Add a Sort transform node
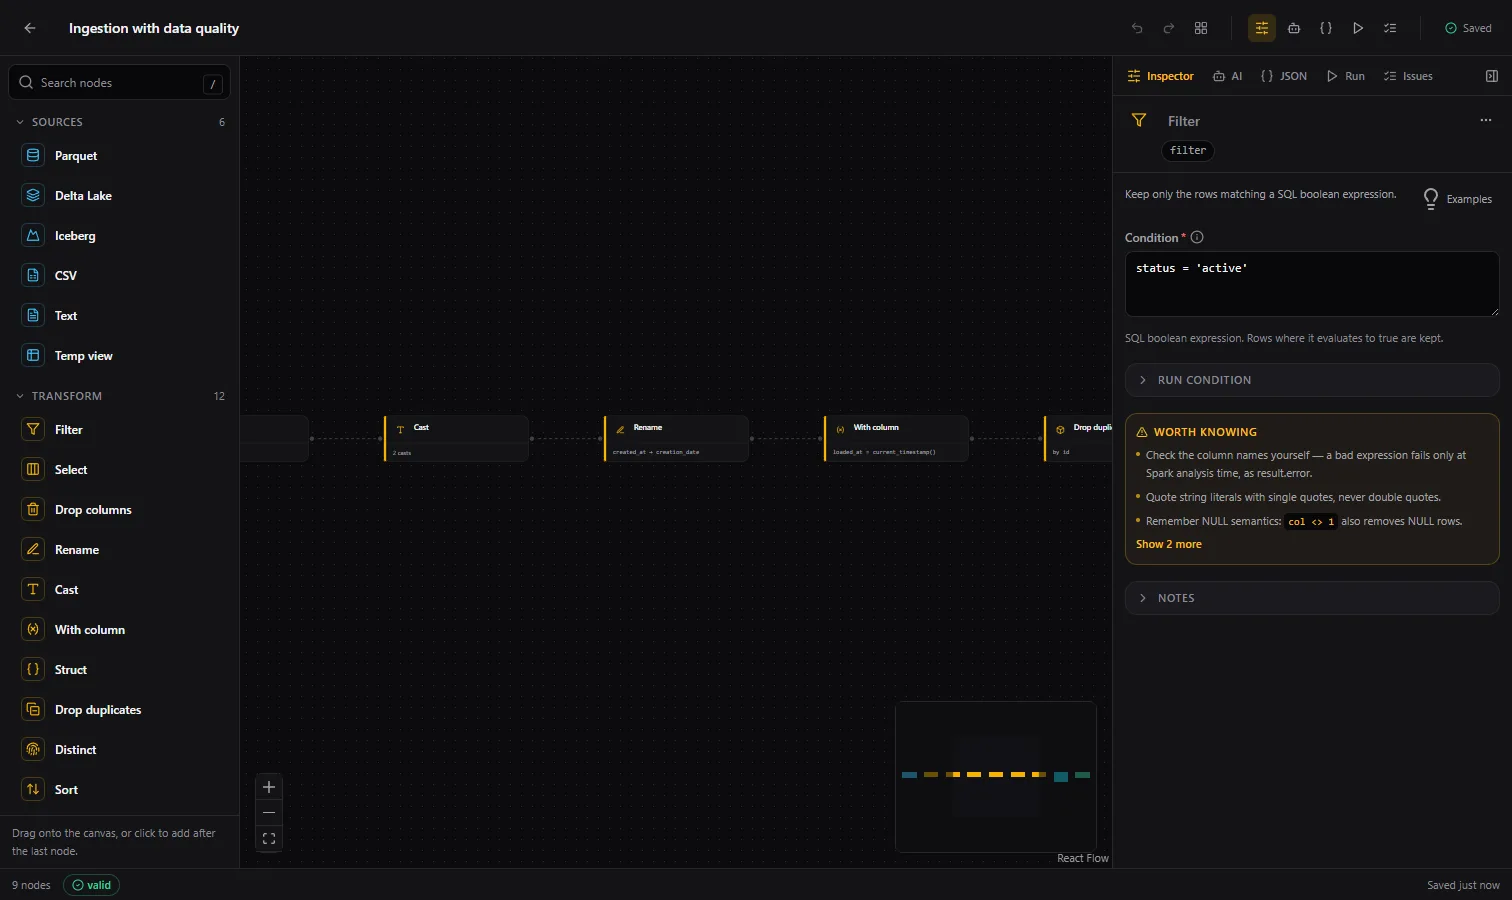Screen dimensions: 1512x900 [120, 790]
